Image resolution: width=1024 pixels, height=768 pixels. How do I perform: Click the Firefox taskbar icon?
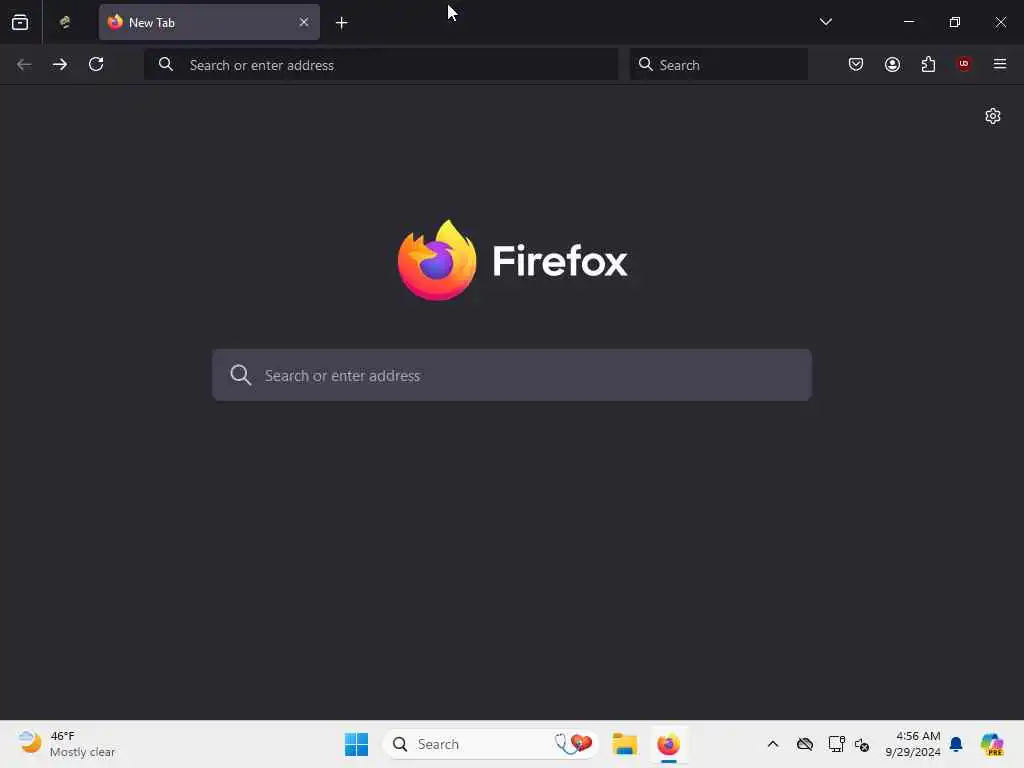[x=668, y=744]
